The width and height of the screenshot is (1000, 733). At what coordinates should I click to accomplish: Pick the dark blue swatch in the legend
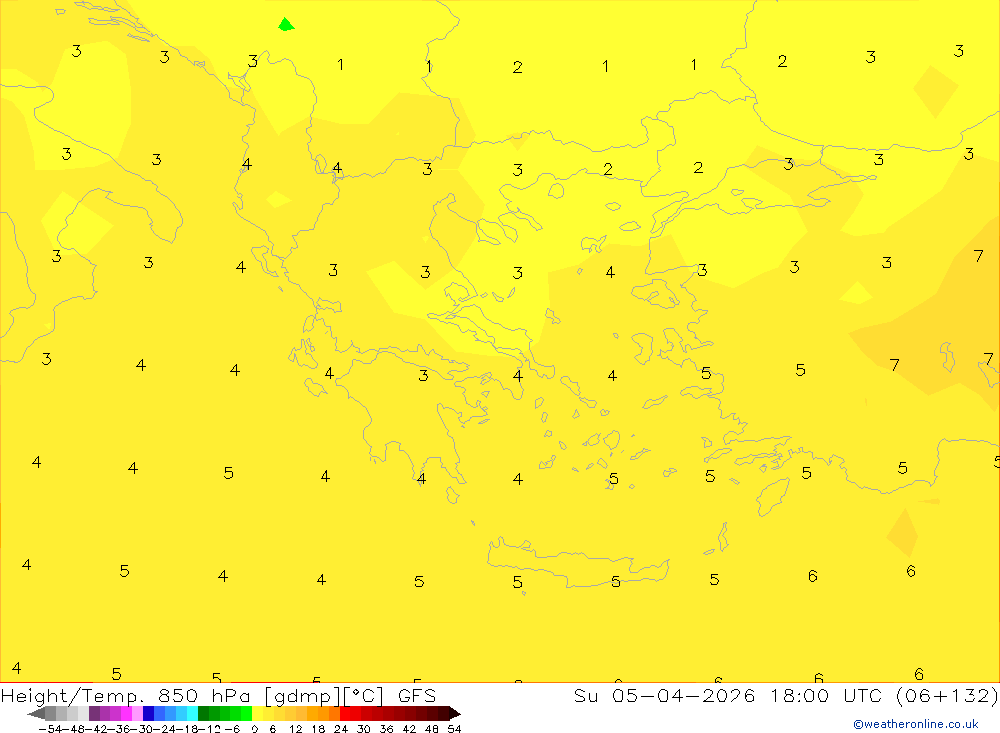[x=148, y=713]
